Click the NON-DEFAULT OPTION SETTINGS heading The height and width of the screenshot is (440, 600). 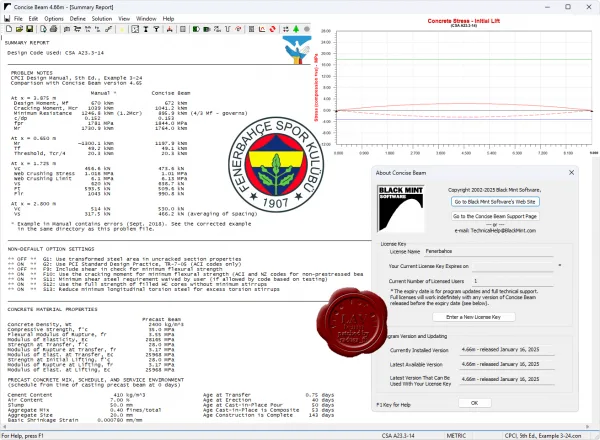51,249
